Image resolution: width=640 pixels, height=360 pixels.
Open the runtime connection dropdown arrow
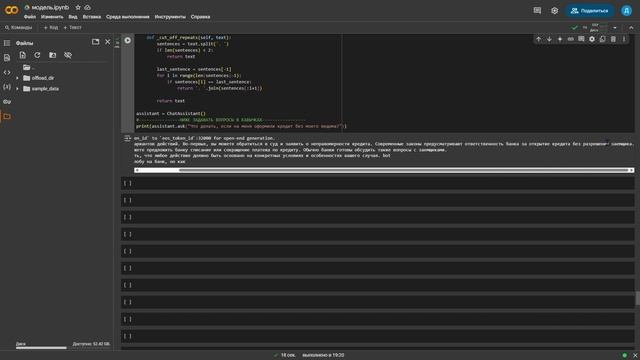(615, 28)
